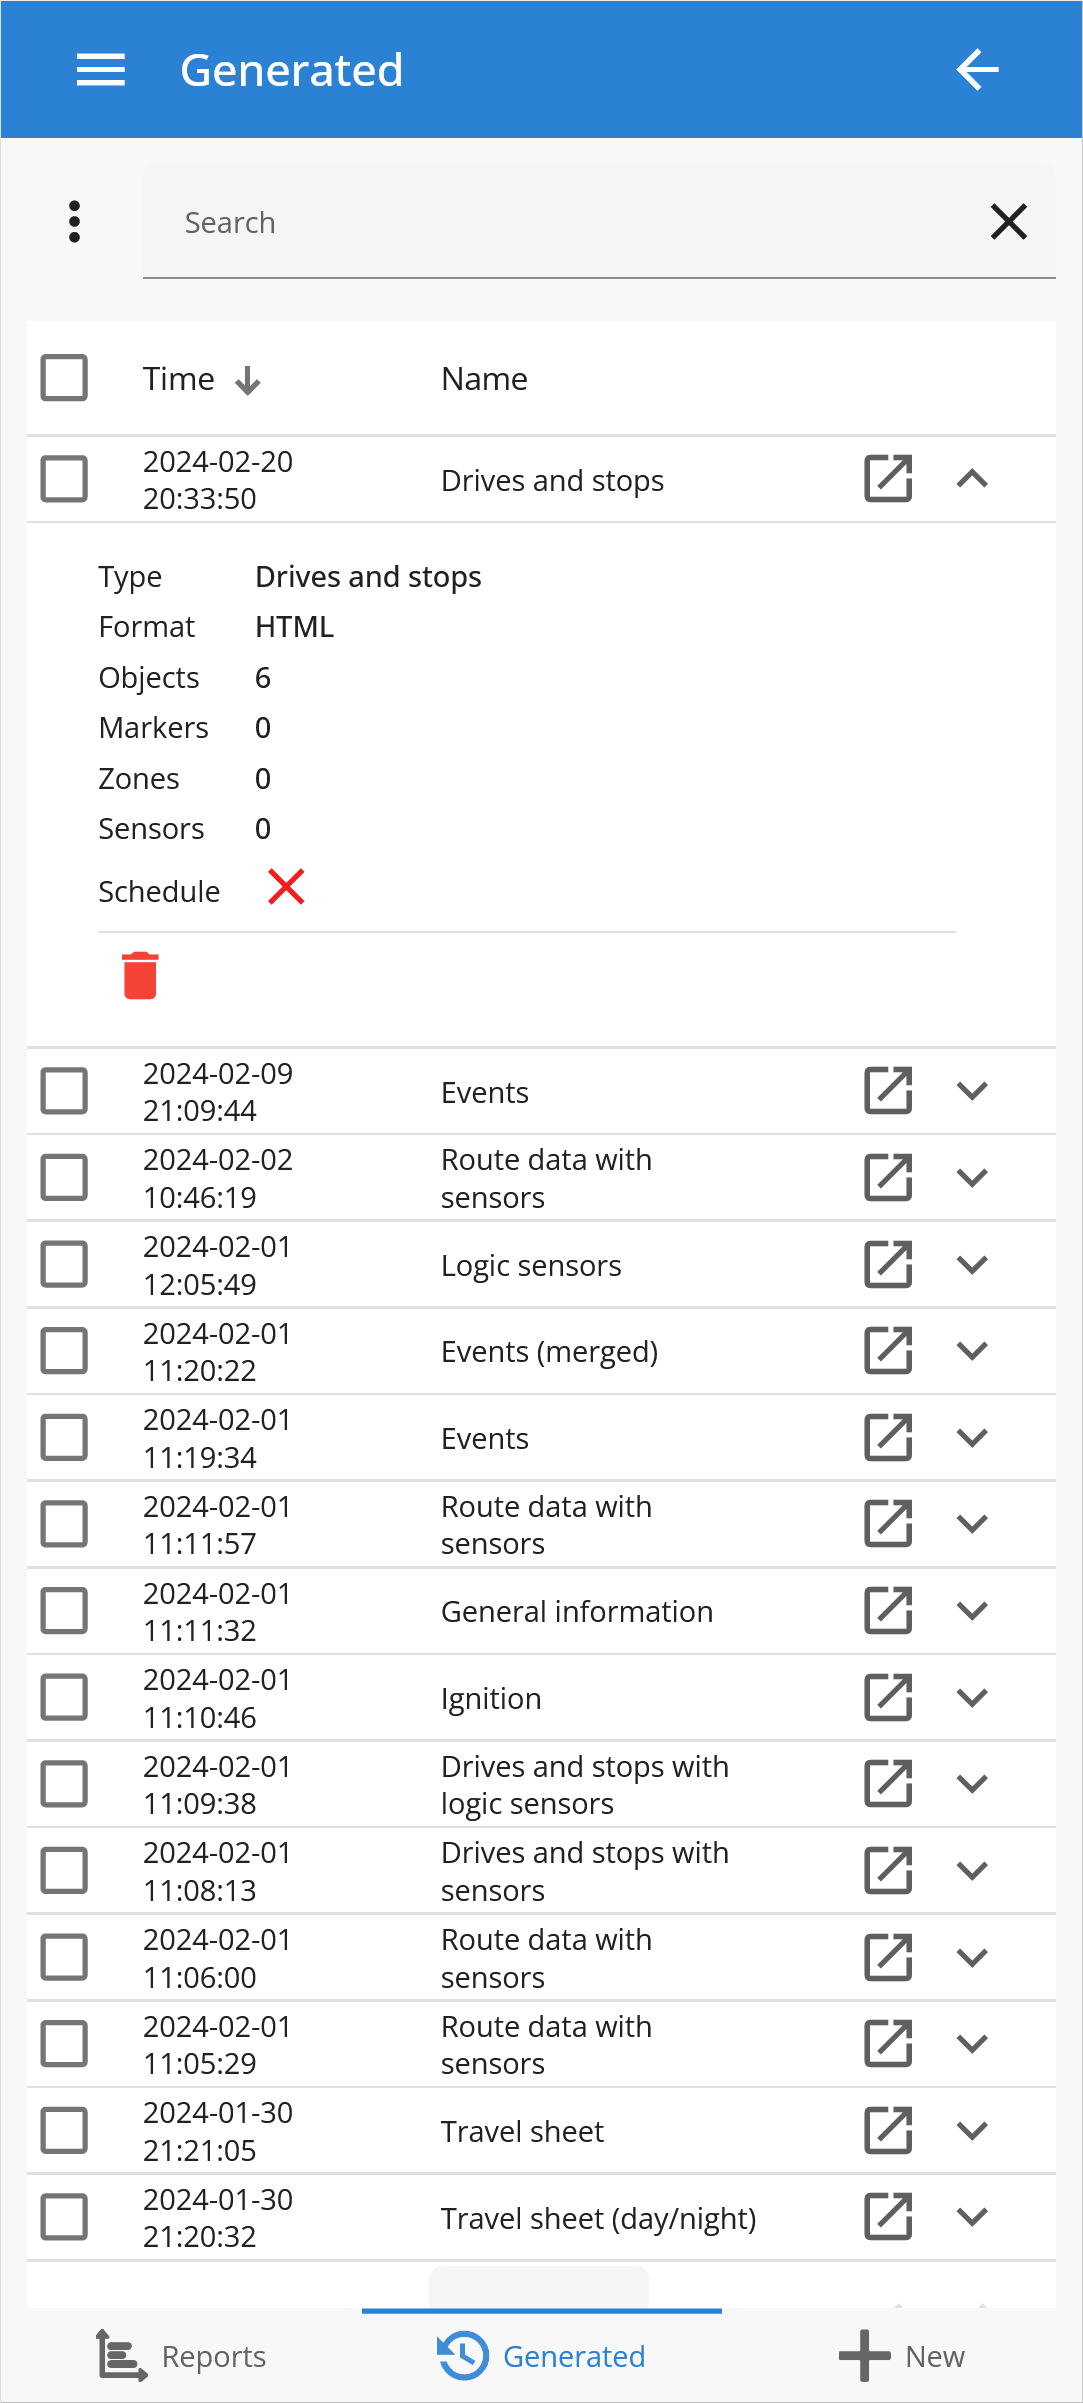
Task: Open the Travel sheet report externally
Action: click(x=888, y=2131)
